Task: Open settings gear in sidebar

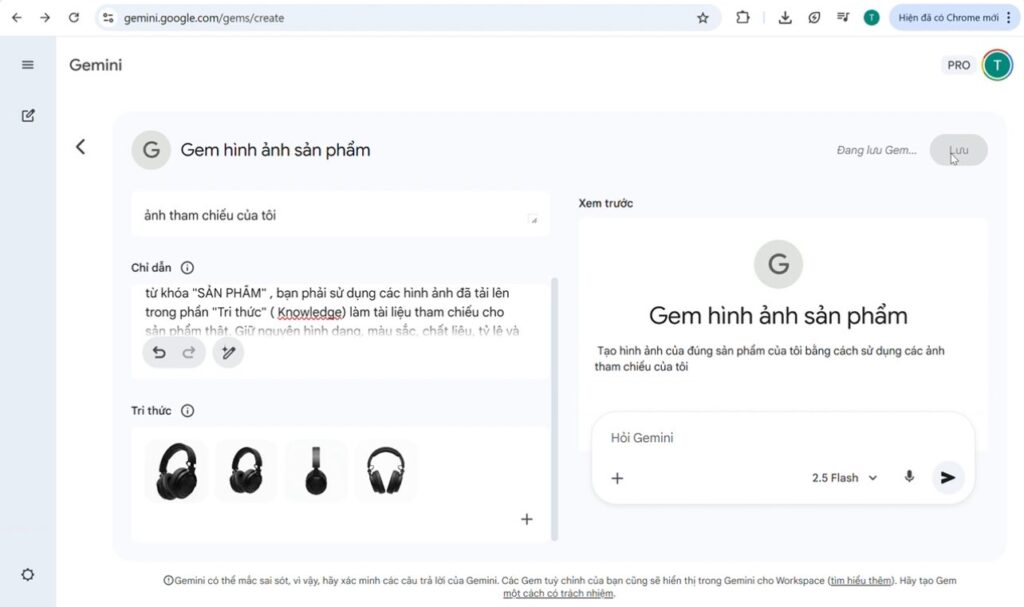Action: [x=28, y=574]
